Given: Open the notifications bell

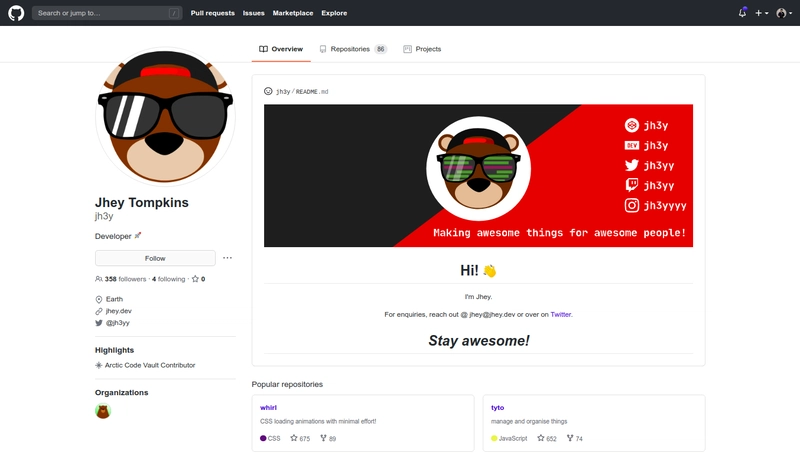Looking at the screenshot, I should point(742,13).
